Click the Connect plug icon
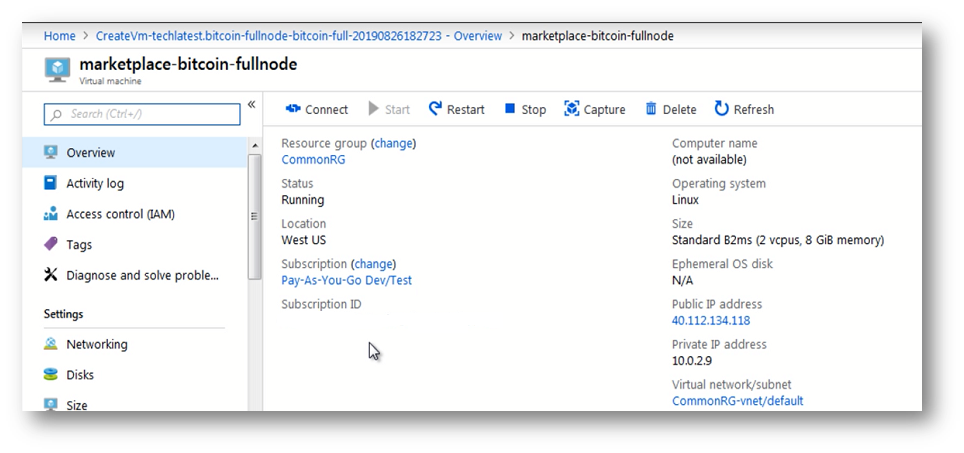964x453 pixels. 293,109
